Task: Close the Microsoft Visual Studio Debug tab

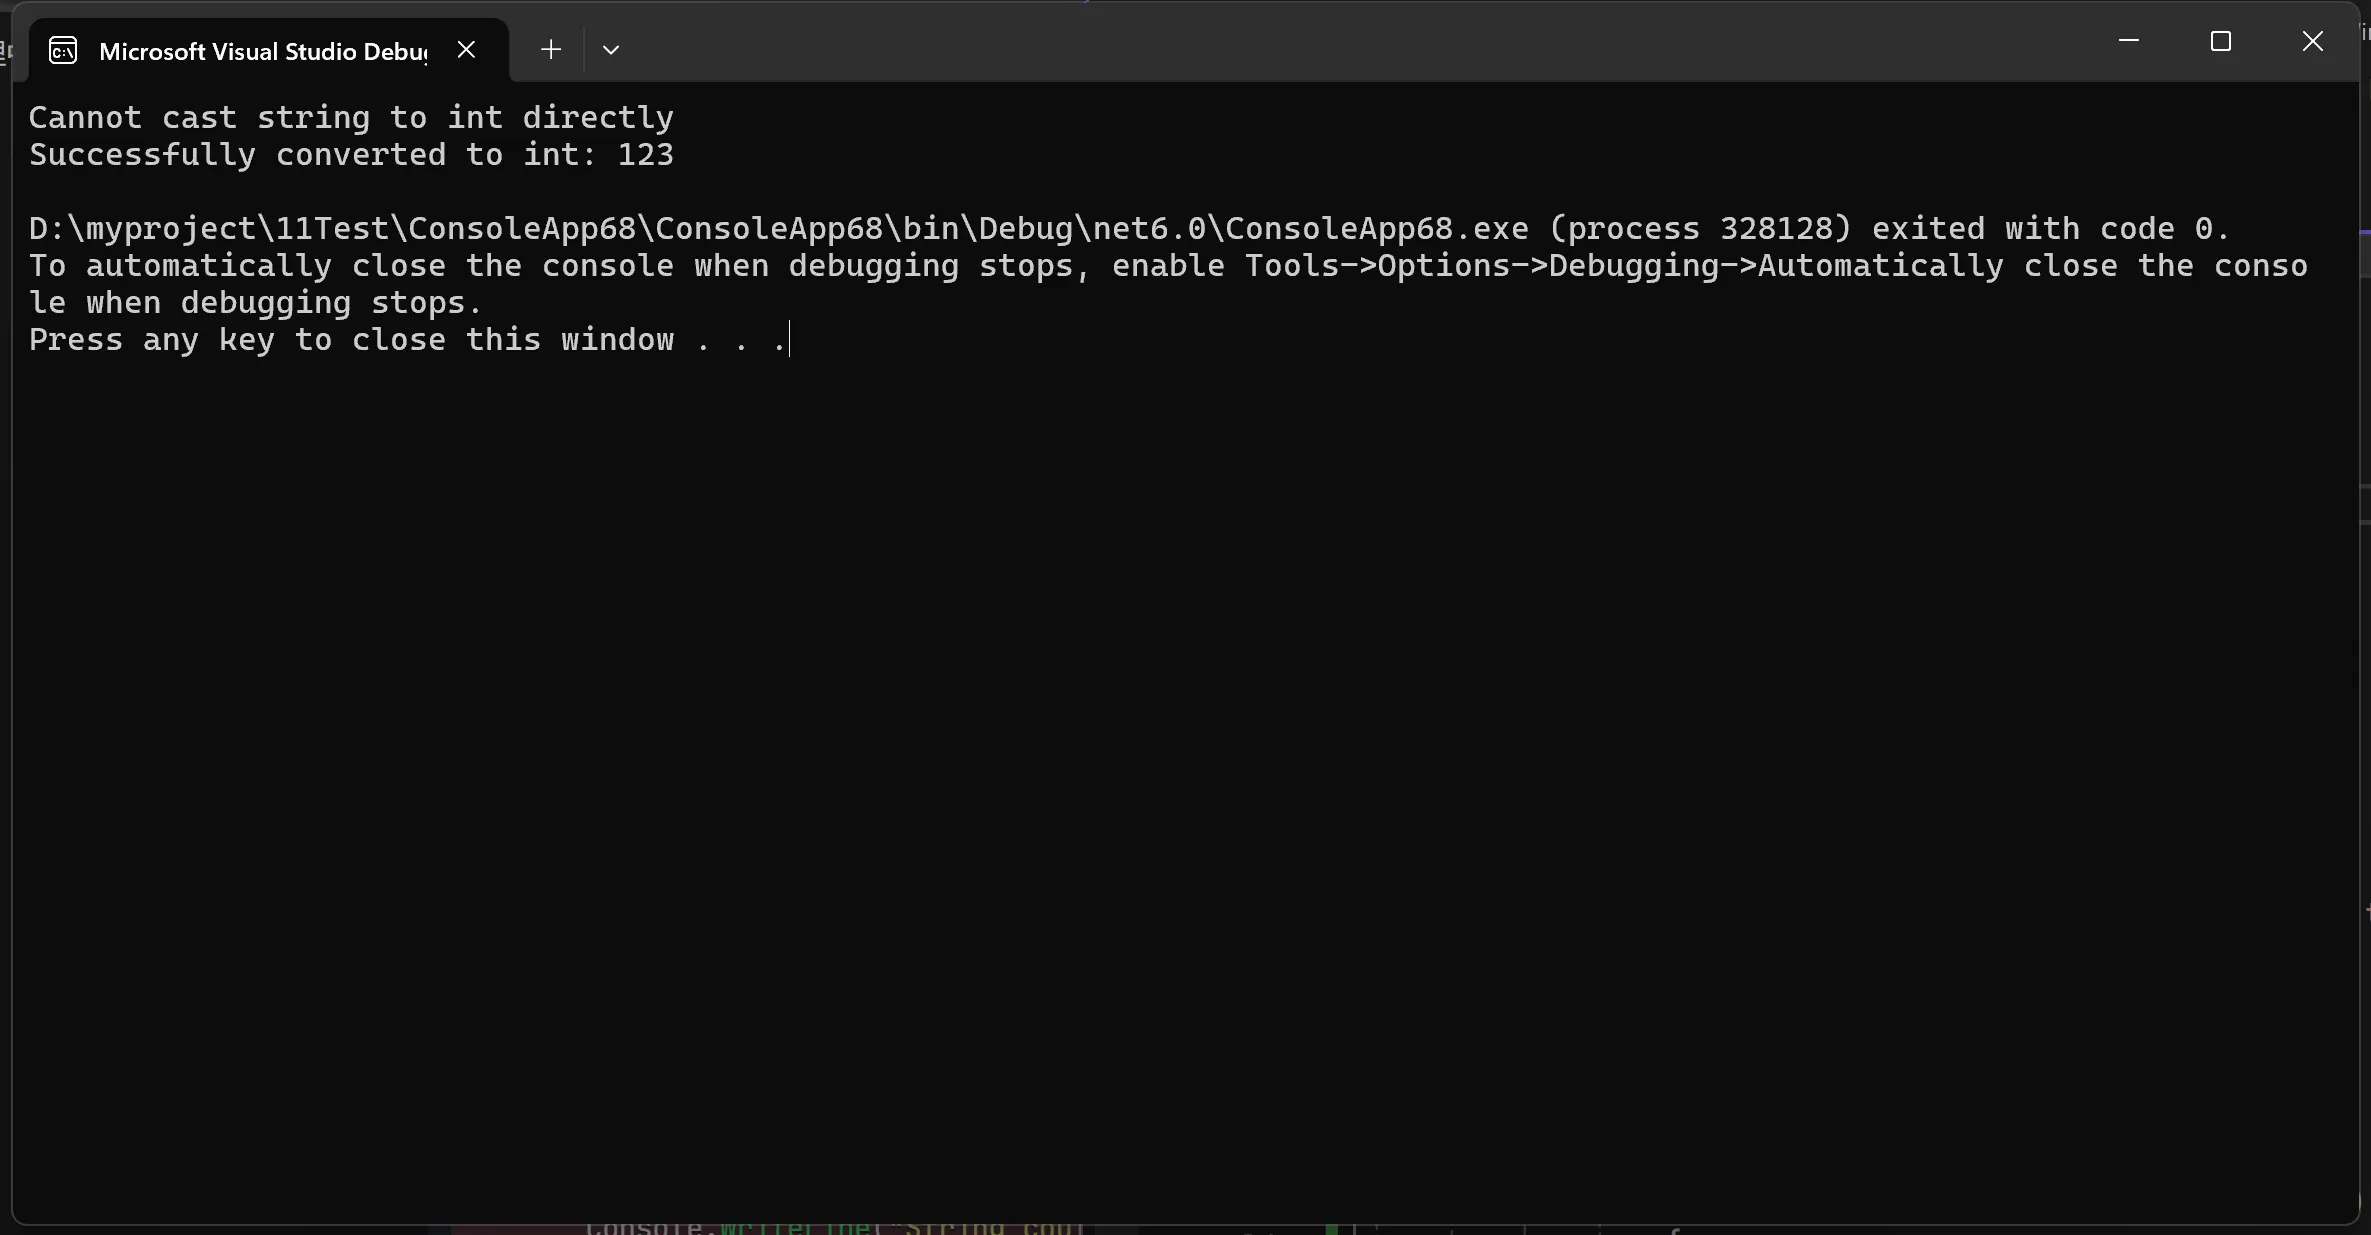Action: 466,50
